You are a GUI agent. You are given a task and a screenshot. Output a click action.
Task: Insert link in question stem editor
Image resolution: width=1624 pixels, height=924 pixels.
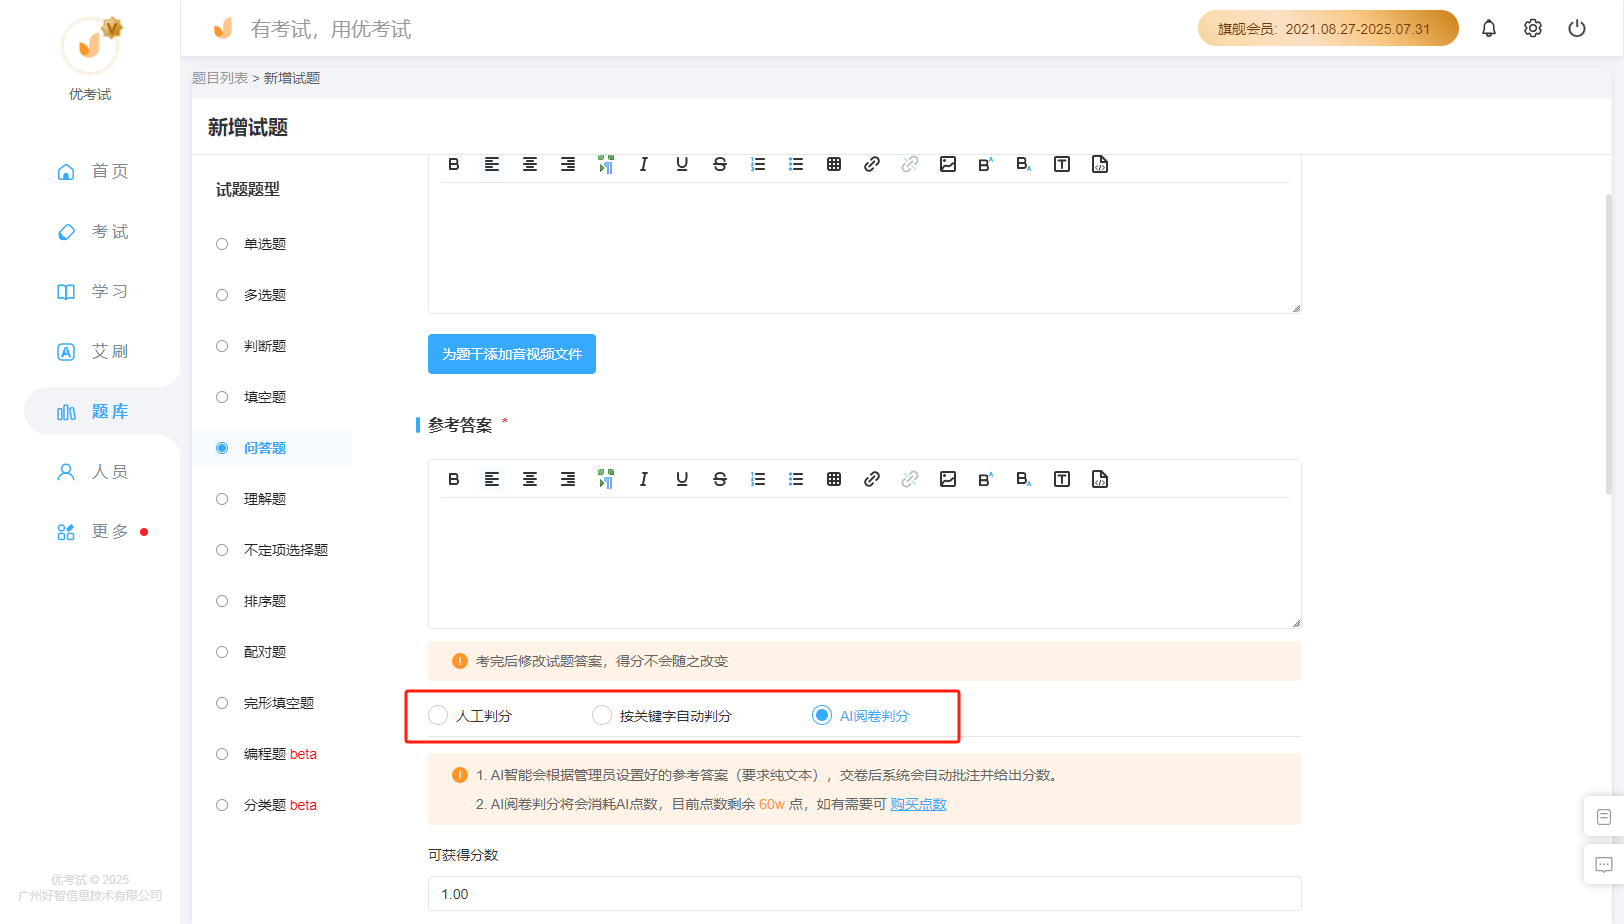(x=872, y=164)
